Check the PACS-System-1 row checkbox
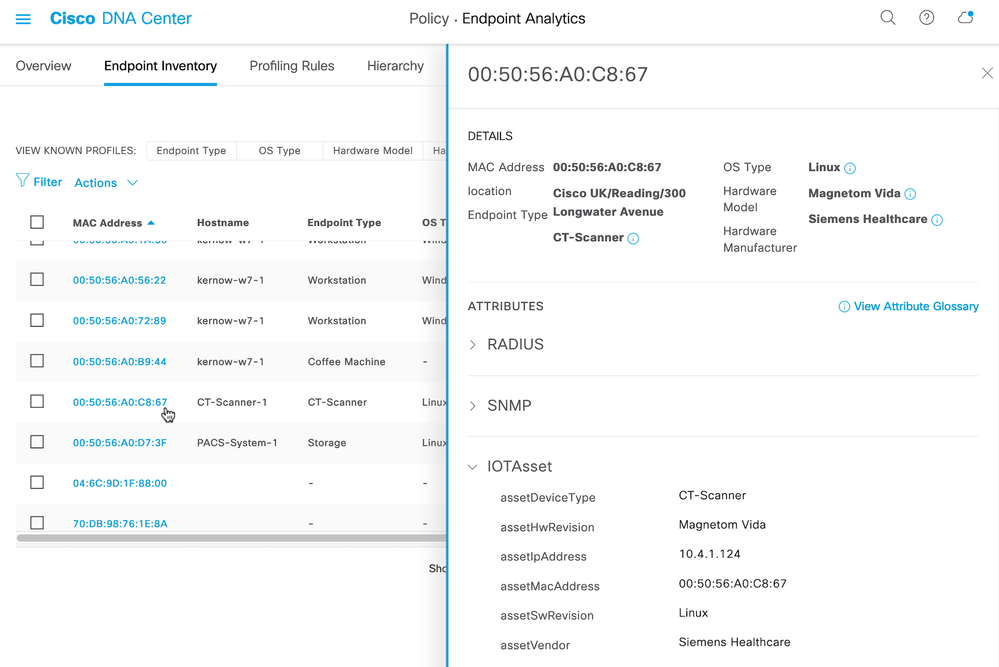This screenshot has height=667, width=999. [x=37, y=442]
